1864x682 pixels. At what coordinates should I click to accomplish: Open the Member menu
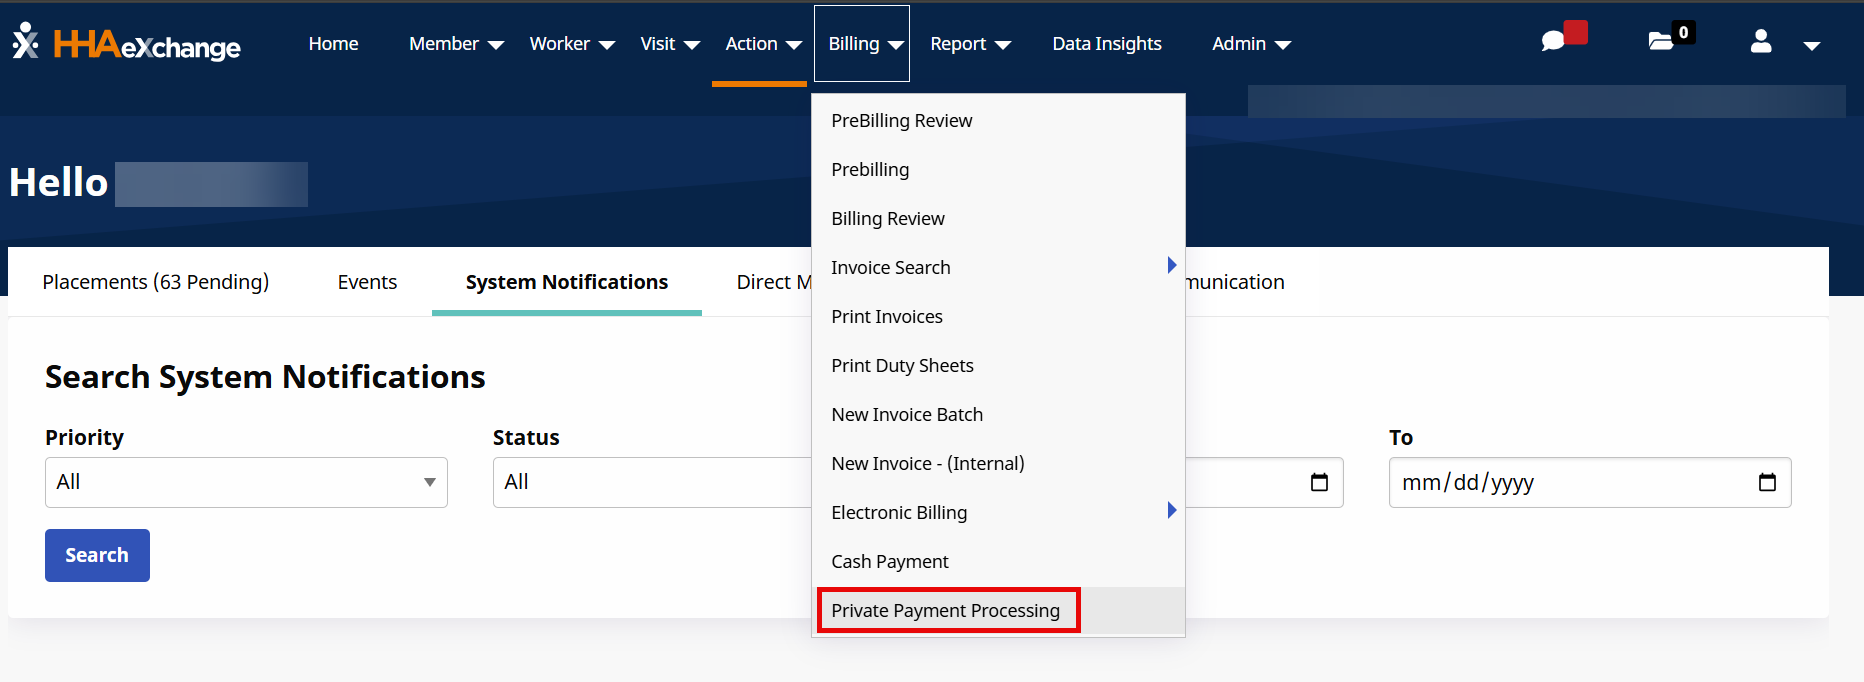click(456, 44)
